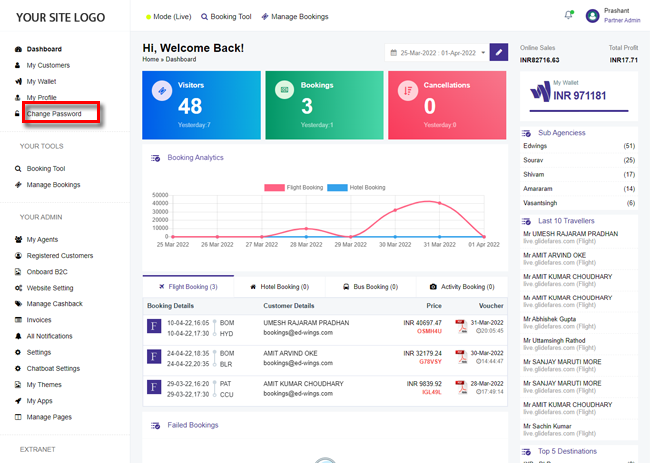Click price INR 40697.47
This screenshot has width=650, height=463.
(x=422, y=322)
